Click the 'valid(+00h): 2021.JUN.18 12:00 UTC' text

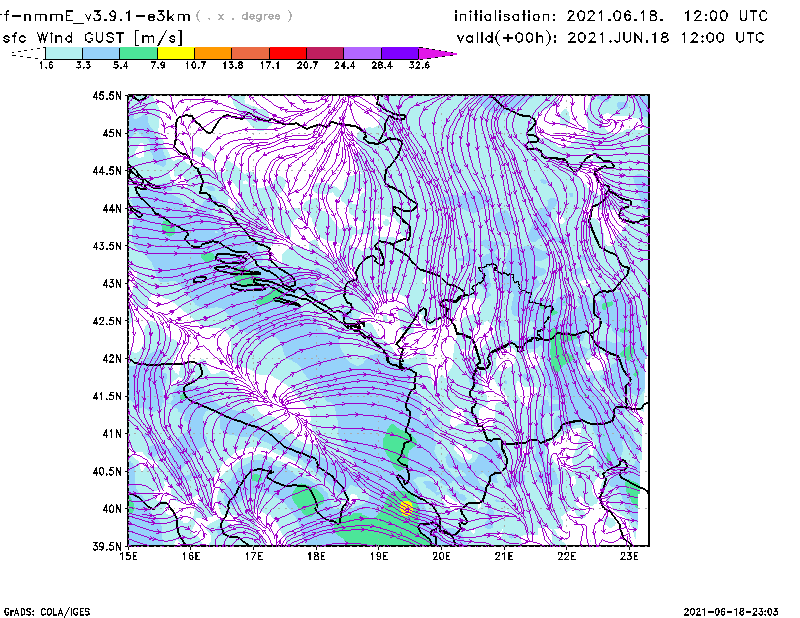[x=610, y=38]
